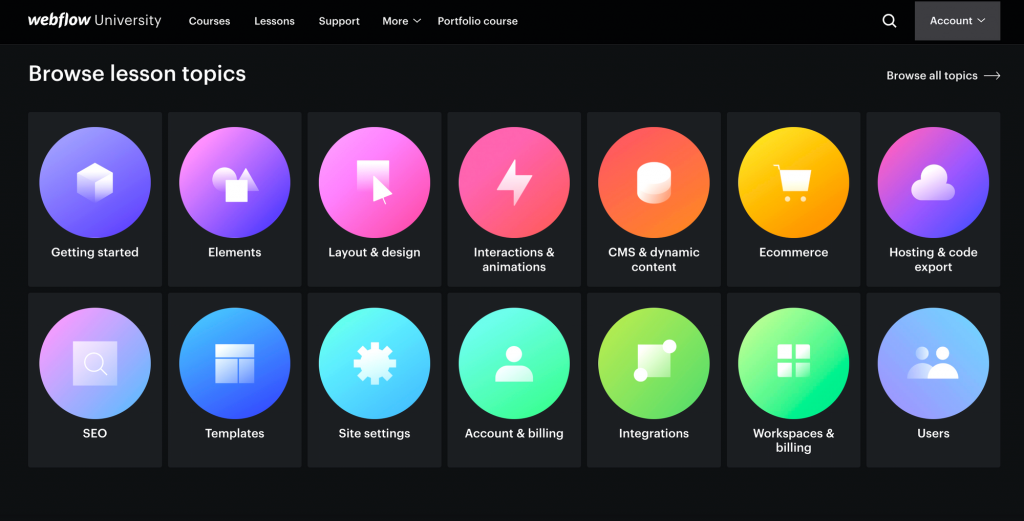Open the Layout & design cursor icon

[374, 182]
